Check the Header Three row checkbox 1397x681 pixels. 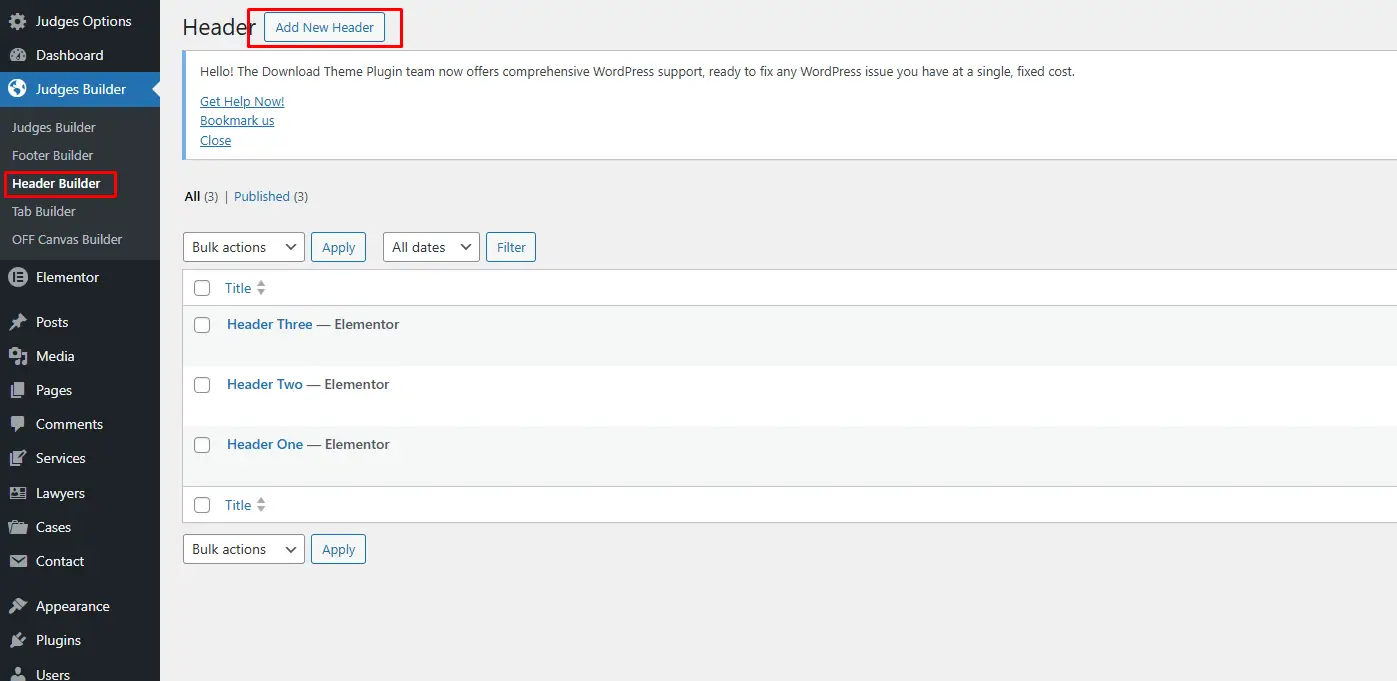pyautogui.click(x=202, y=325)
